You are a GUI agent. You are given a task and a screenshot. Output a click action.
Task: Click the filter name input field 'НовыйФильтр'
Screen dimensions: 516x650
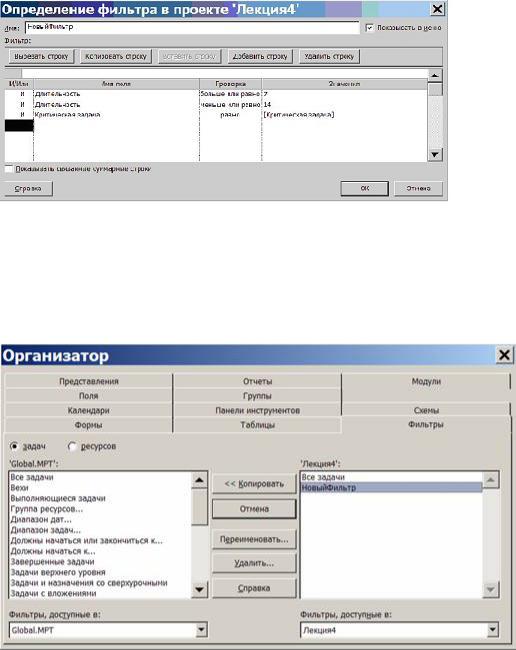pyautogui.click(x=192, y=27)
